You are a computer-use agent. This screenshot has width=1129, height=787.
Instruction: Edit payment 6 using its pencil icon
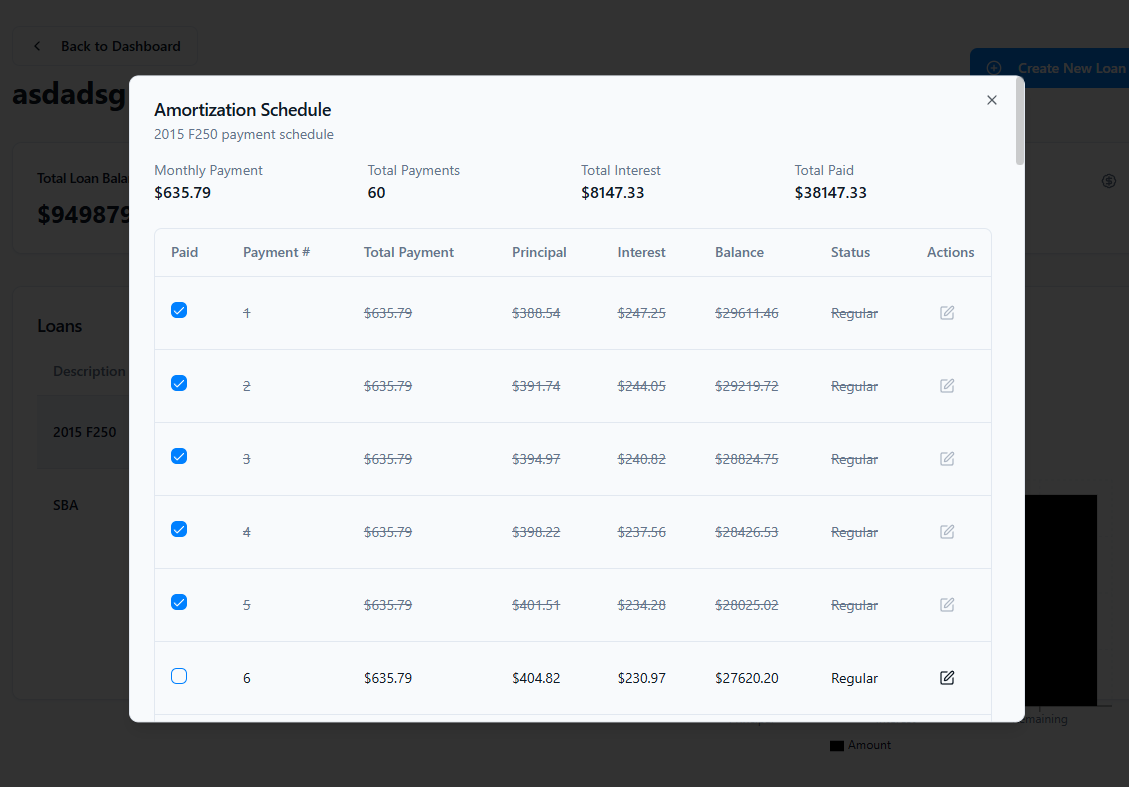pyautogui.click(x=947, y=678)
